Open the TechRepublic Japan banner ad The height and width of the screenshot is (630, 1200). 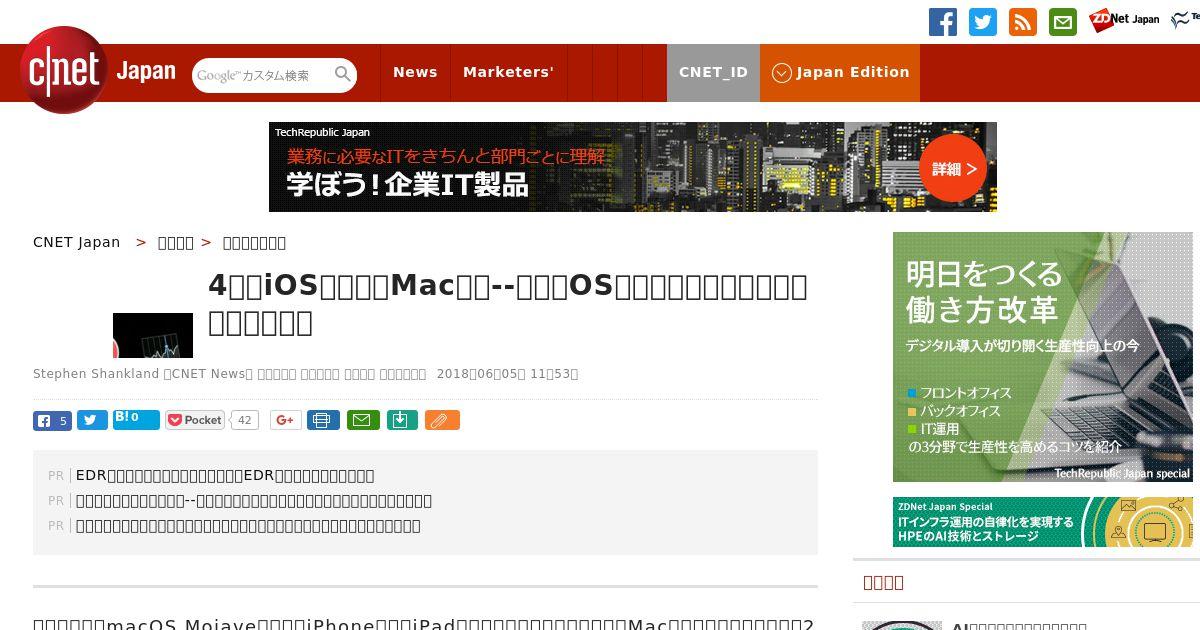(x=633, y=167)
